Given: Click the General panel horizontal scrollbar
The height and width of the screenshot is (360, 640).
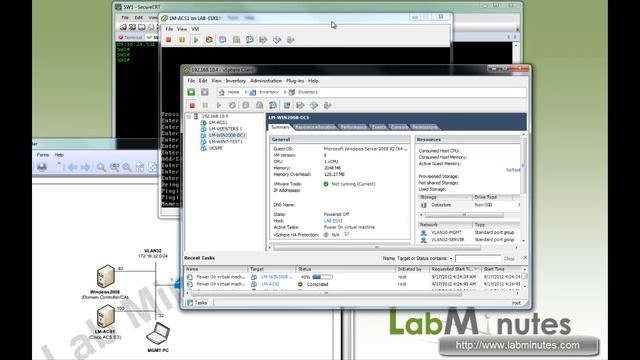Looking at the screenshot, I should point(376,247).
